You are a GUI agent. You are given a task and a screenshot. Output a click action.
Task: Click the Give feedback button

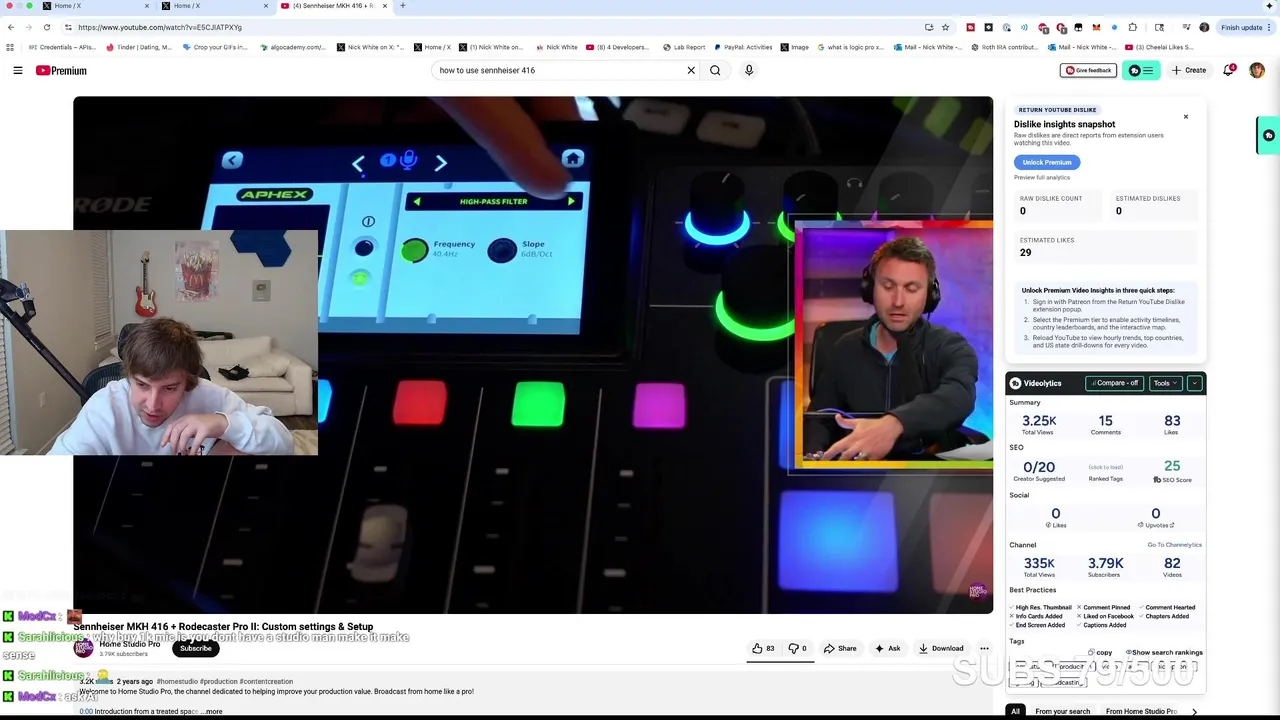click(x=1088, y=70)
